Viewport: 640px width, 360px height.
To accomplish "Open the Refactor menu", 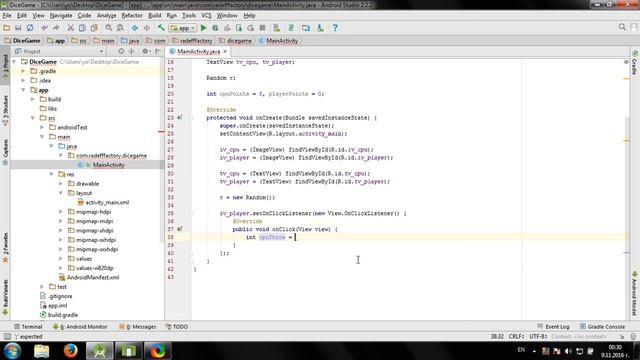I will [132, 16].
